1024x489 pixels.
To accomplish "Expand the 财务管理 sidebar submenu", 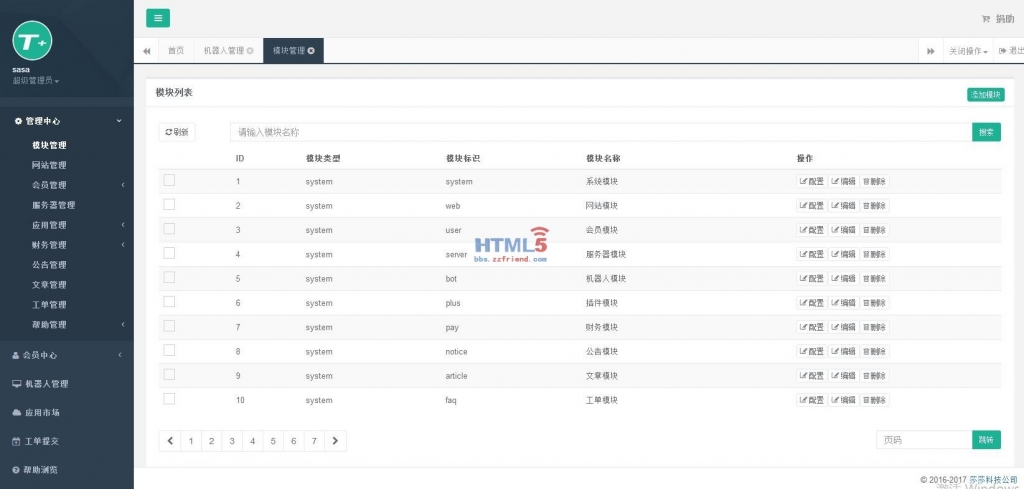I will coord(49,245).
